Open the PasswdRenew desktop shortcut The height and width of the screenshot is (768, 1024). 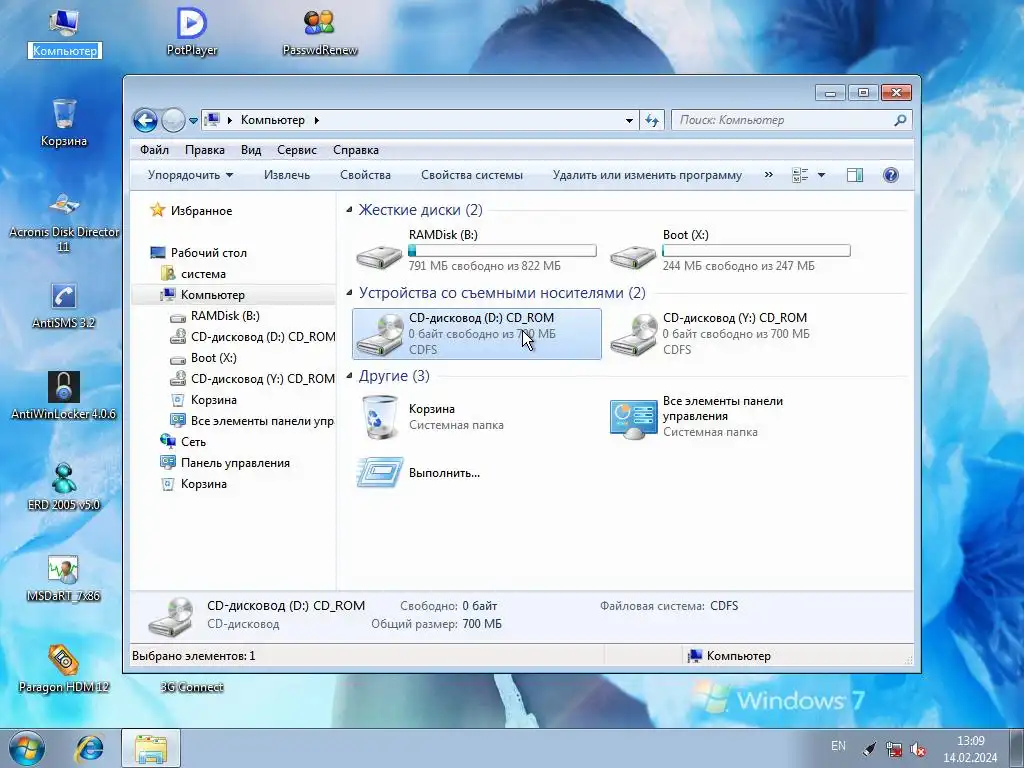pyautogui.click(x=320, y=31)
